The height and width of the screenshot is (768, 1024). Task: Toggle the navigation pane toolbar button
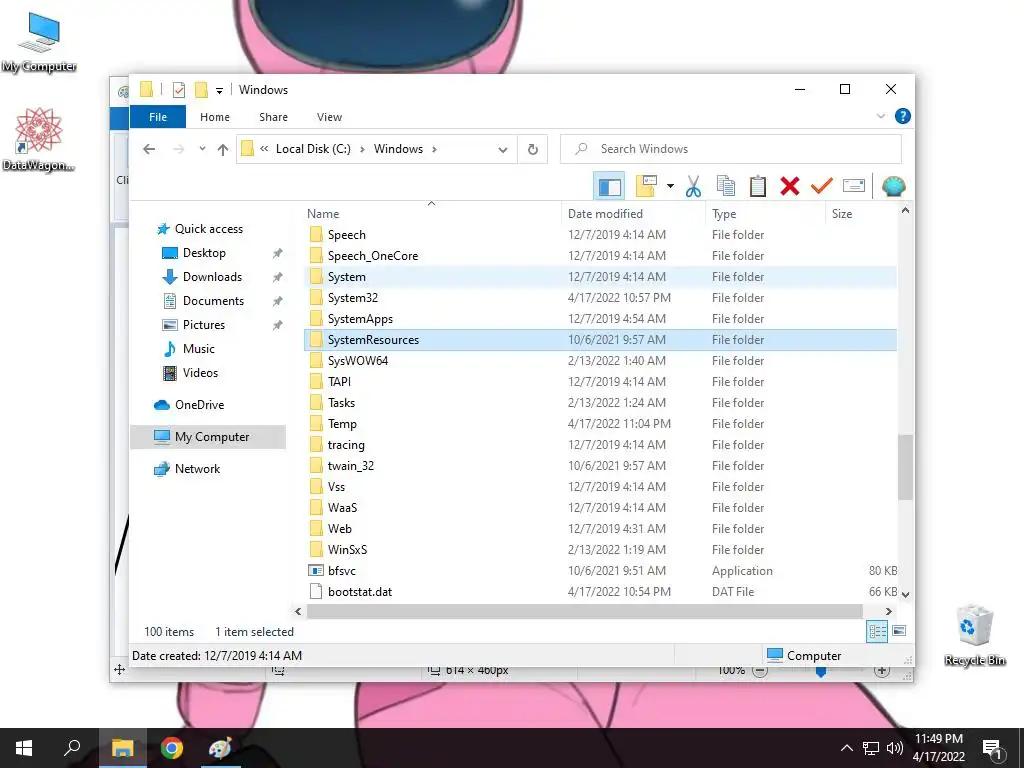[x=609, y=187]
